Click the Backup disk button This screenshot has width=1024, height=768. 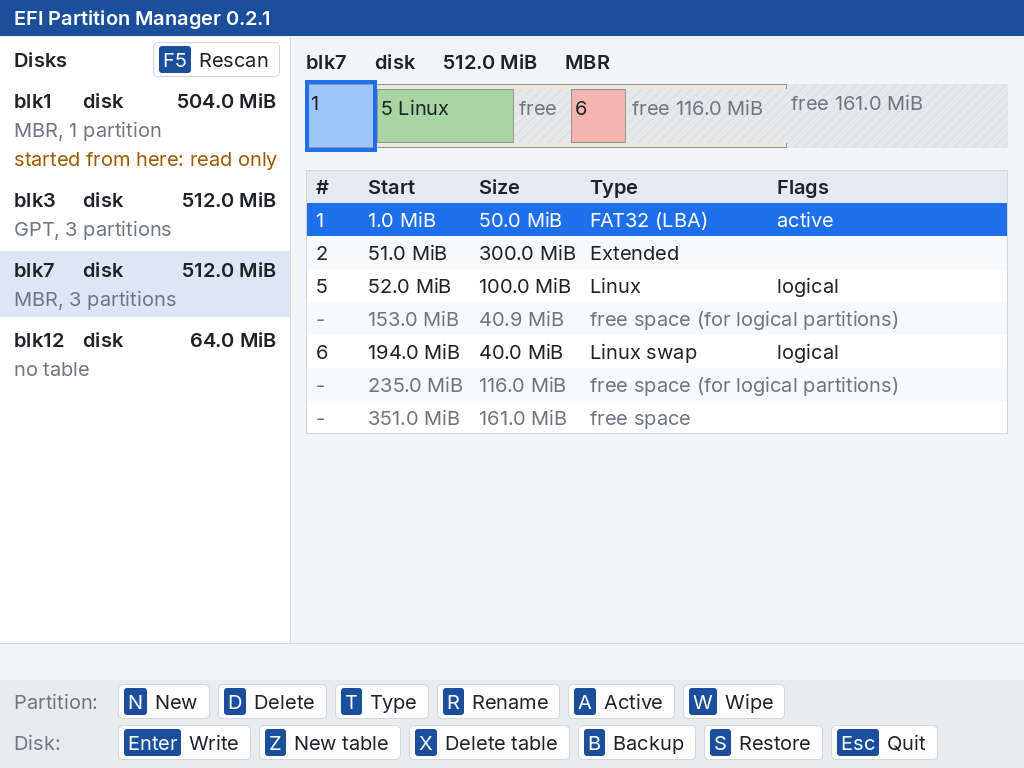(636, 743)
